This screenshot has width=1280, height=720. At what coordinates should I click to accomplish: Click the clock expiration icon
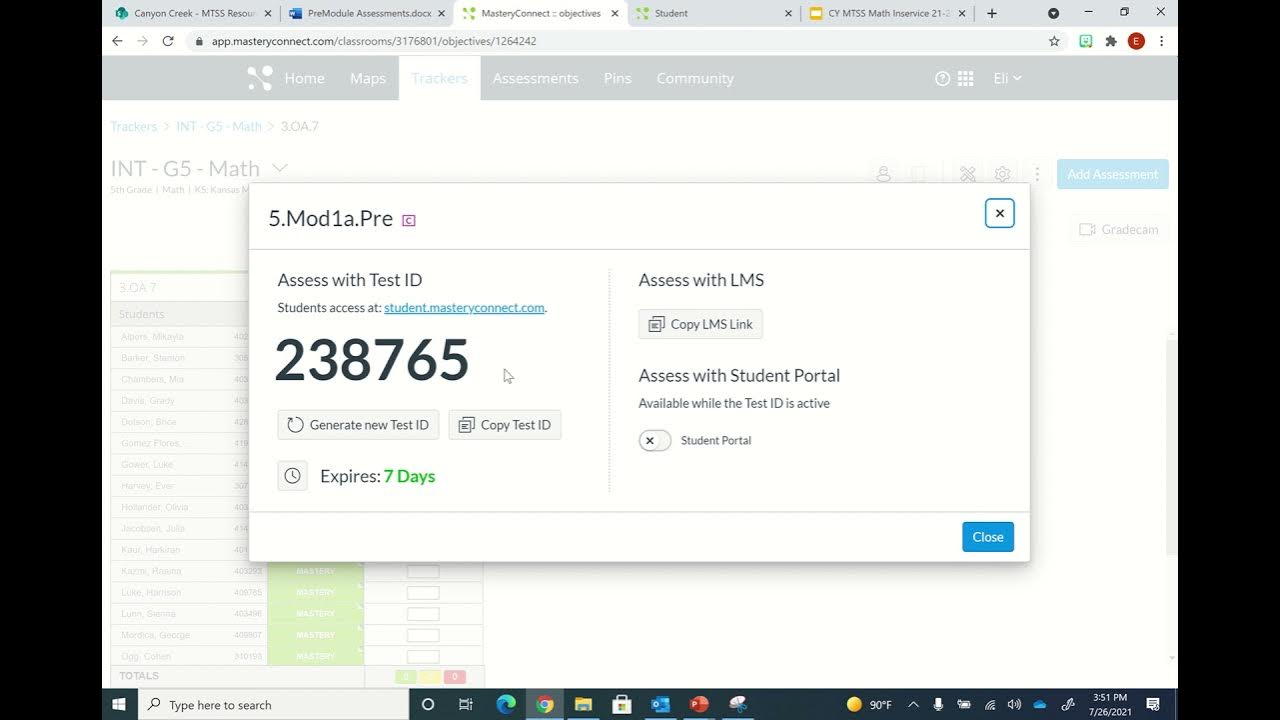tap(292, 476)
